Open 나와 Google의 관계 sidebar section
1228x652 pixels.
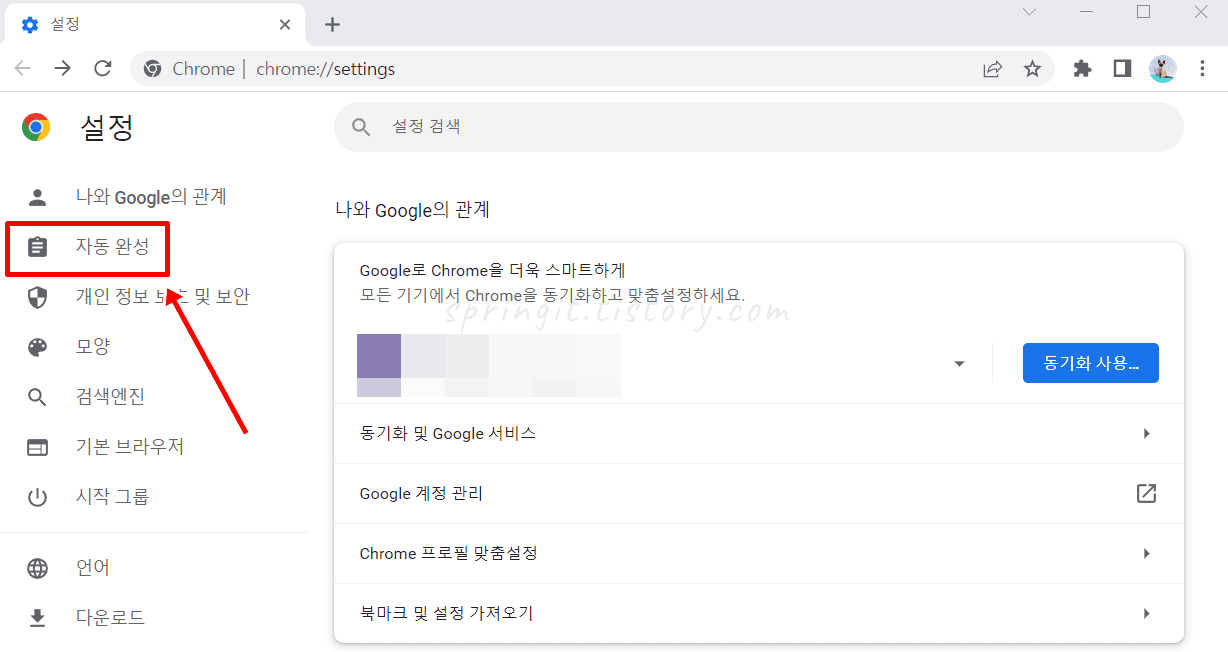[151, 197]
